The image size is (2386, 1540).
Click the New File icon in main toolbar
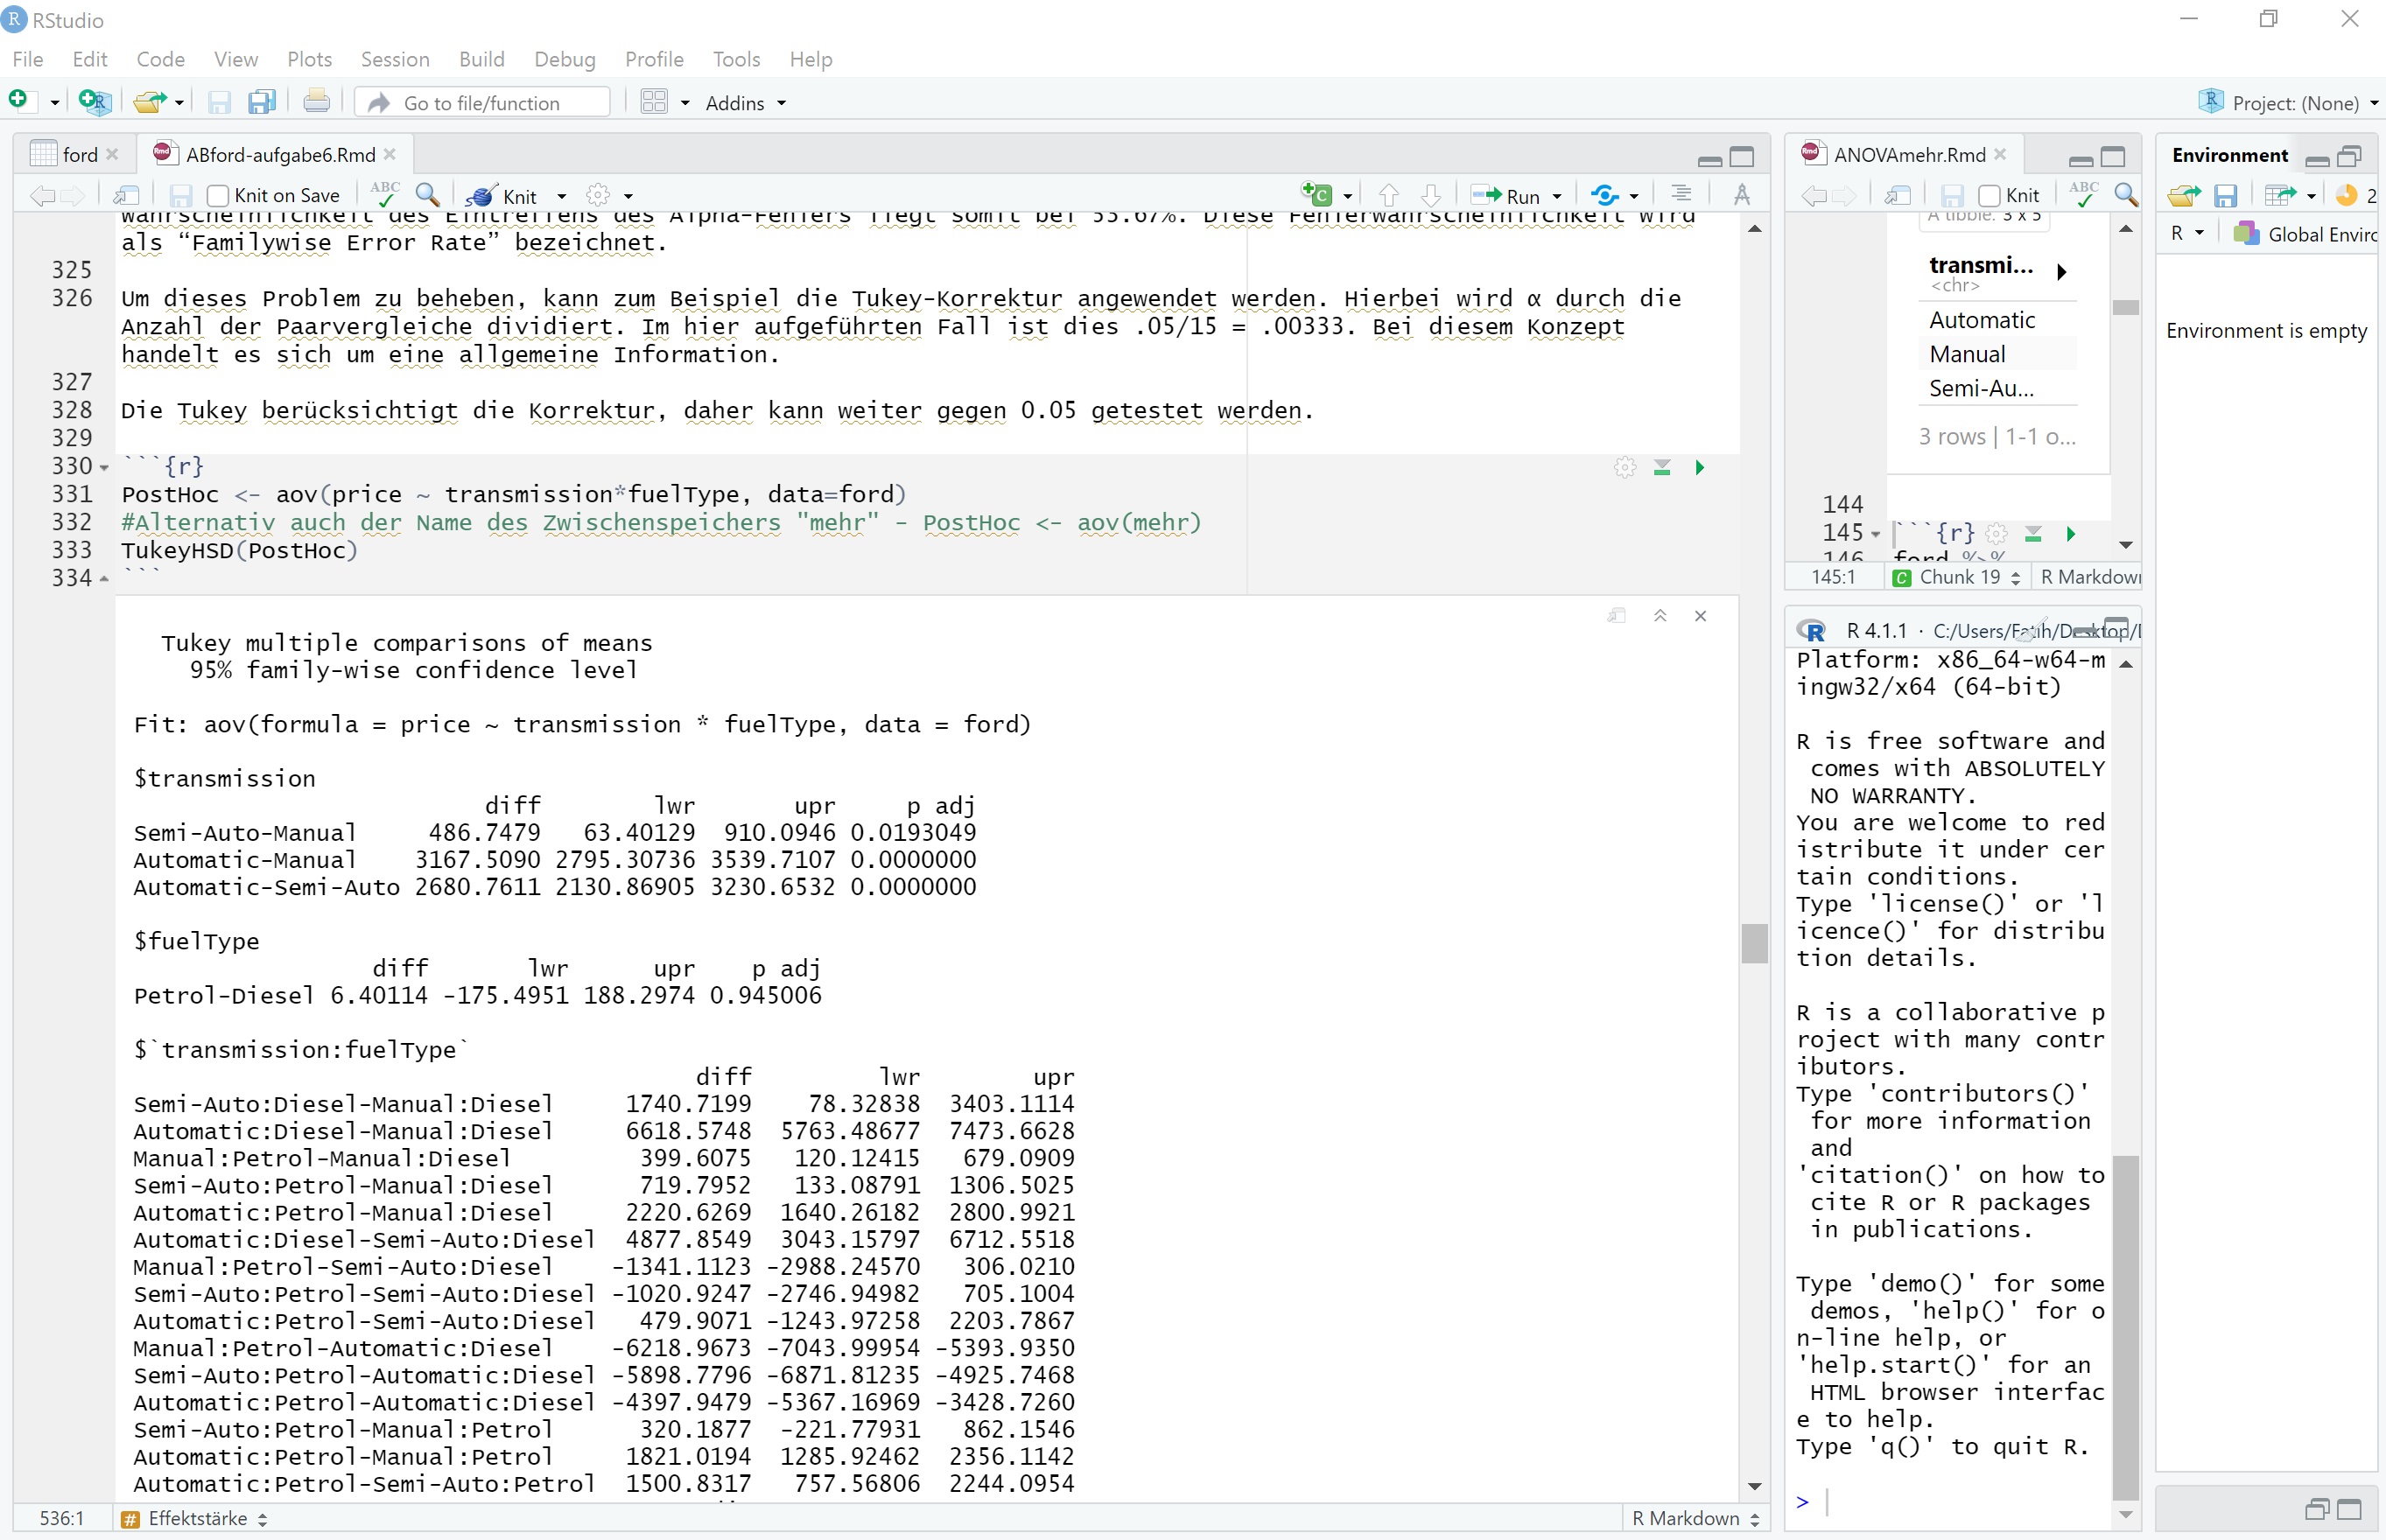(x=20, y=101)
